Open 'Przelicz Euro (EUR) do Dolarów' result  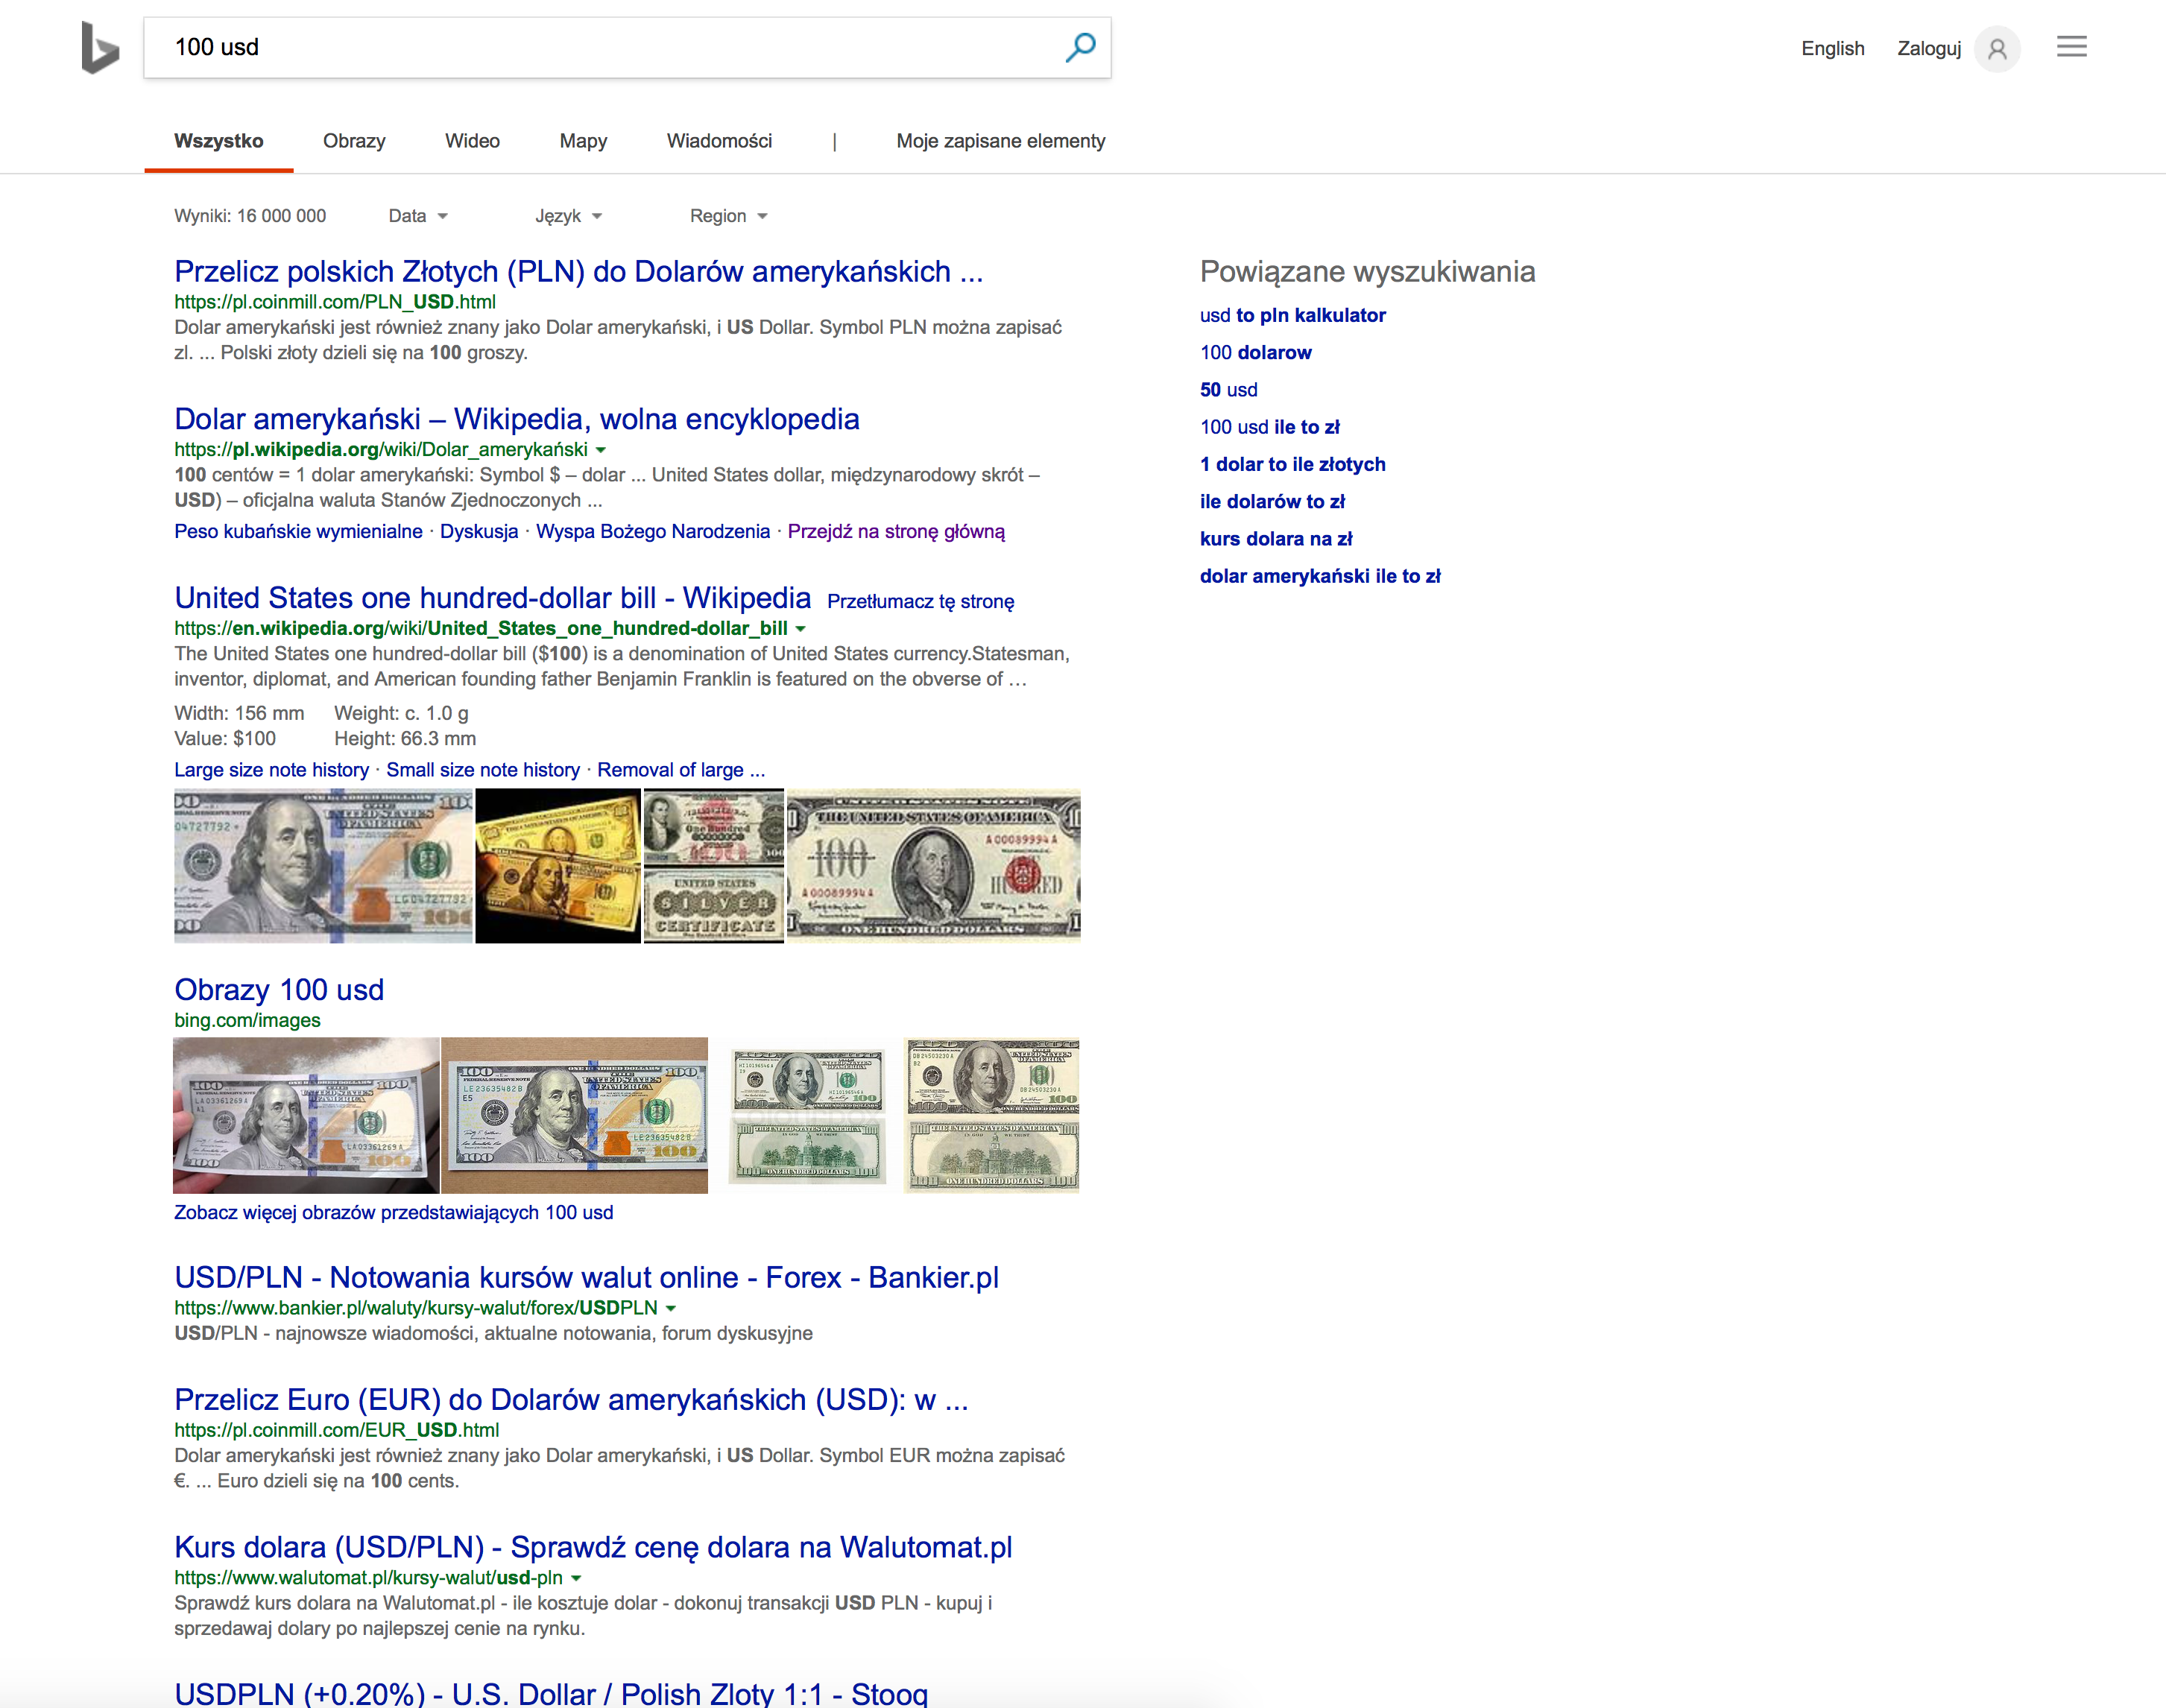[x=571, y=1400]
